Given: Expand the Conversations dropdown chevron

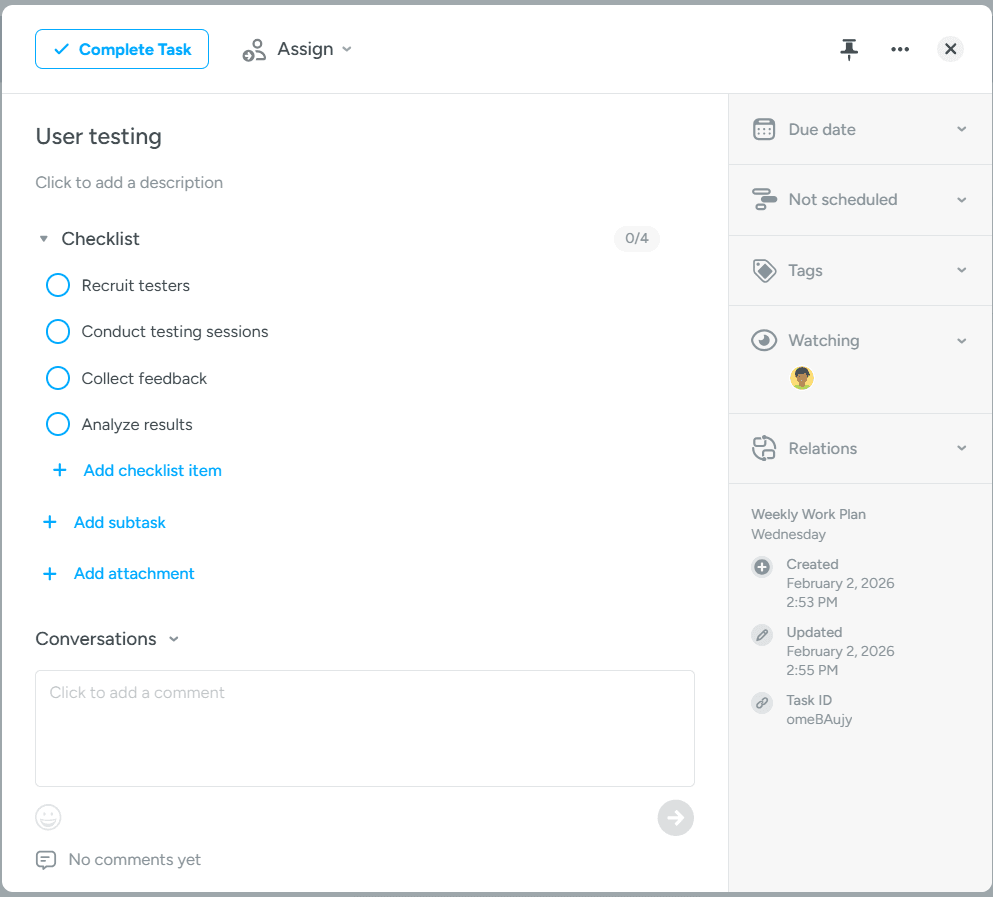Looking at the screenshot, I should point(174,639).
